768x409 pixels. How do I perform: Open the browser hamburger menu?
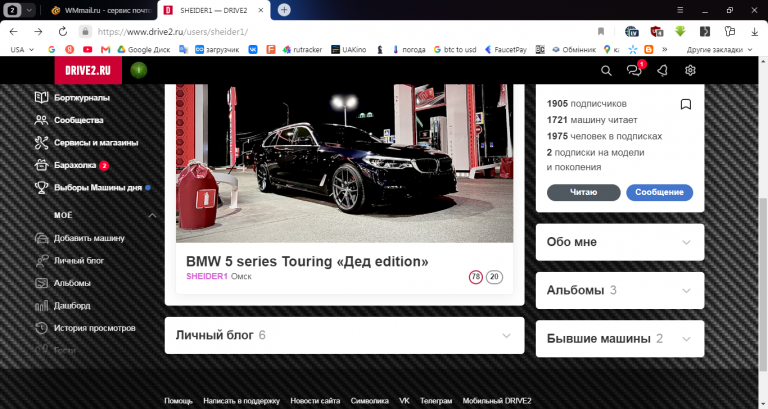tap(680, 10)
